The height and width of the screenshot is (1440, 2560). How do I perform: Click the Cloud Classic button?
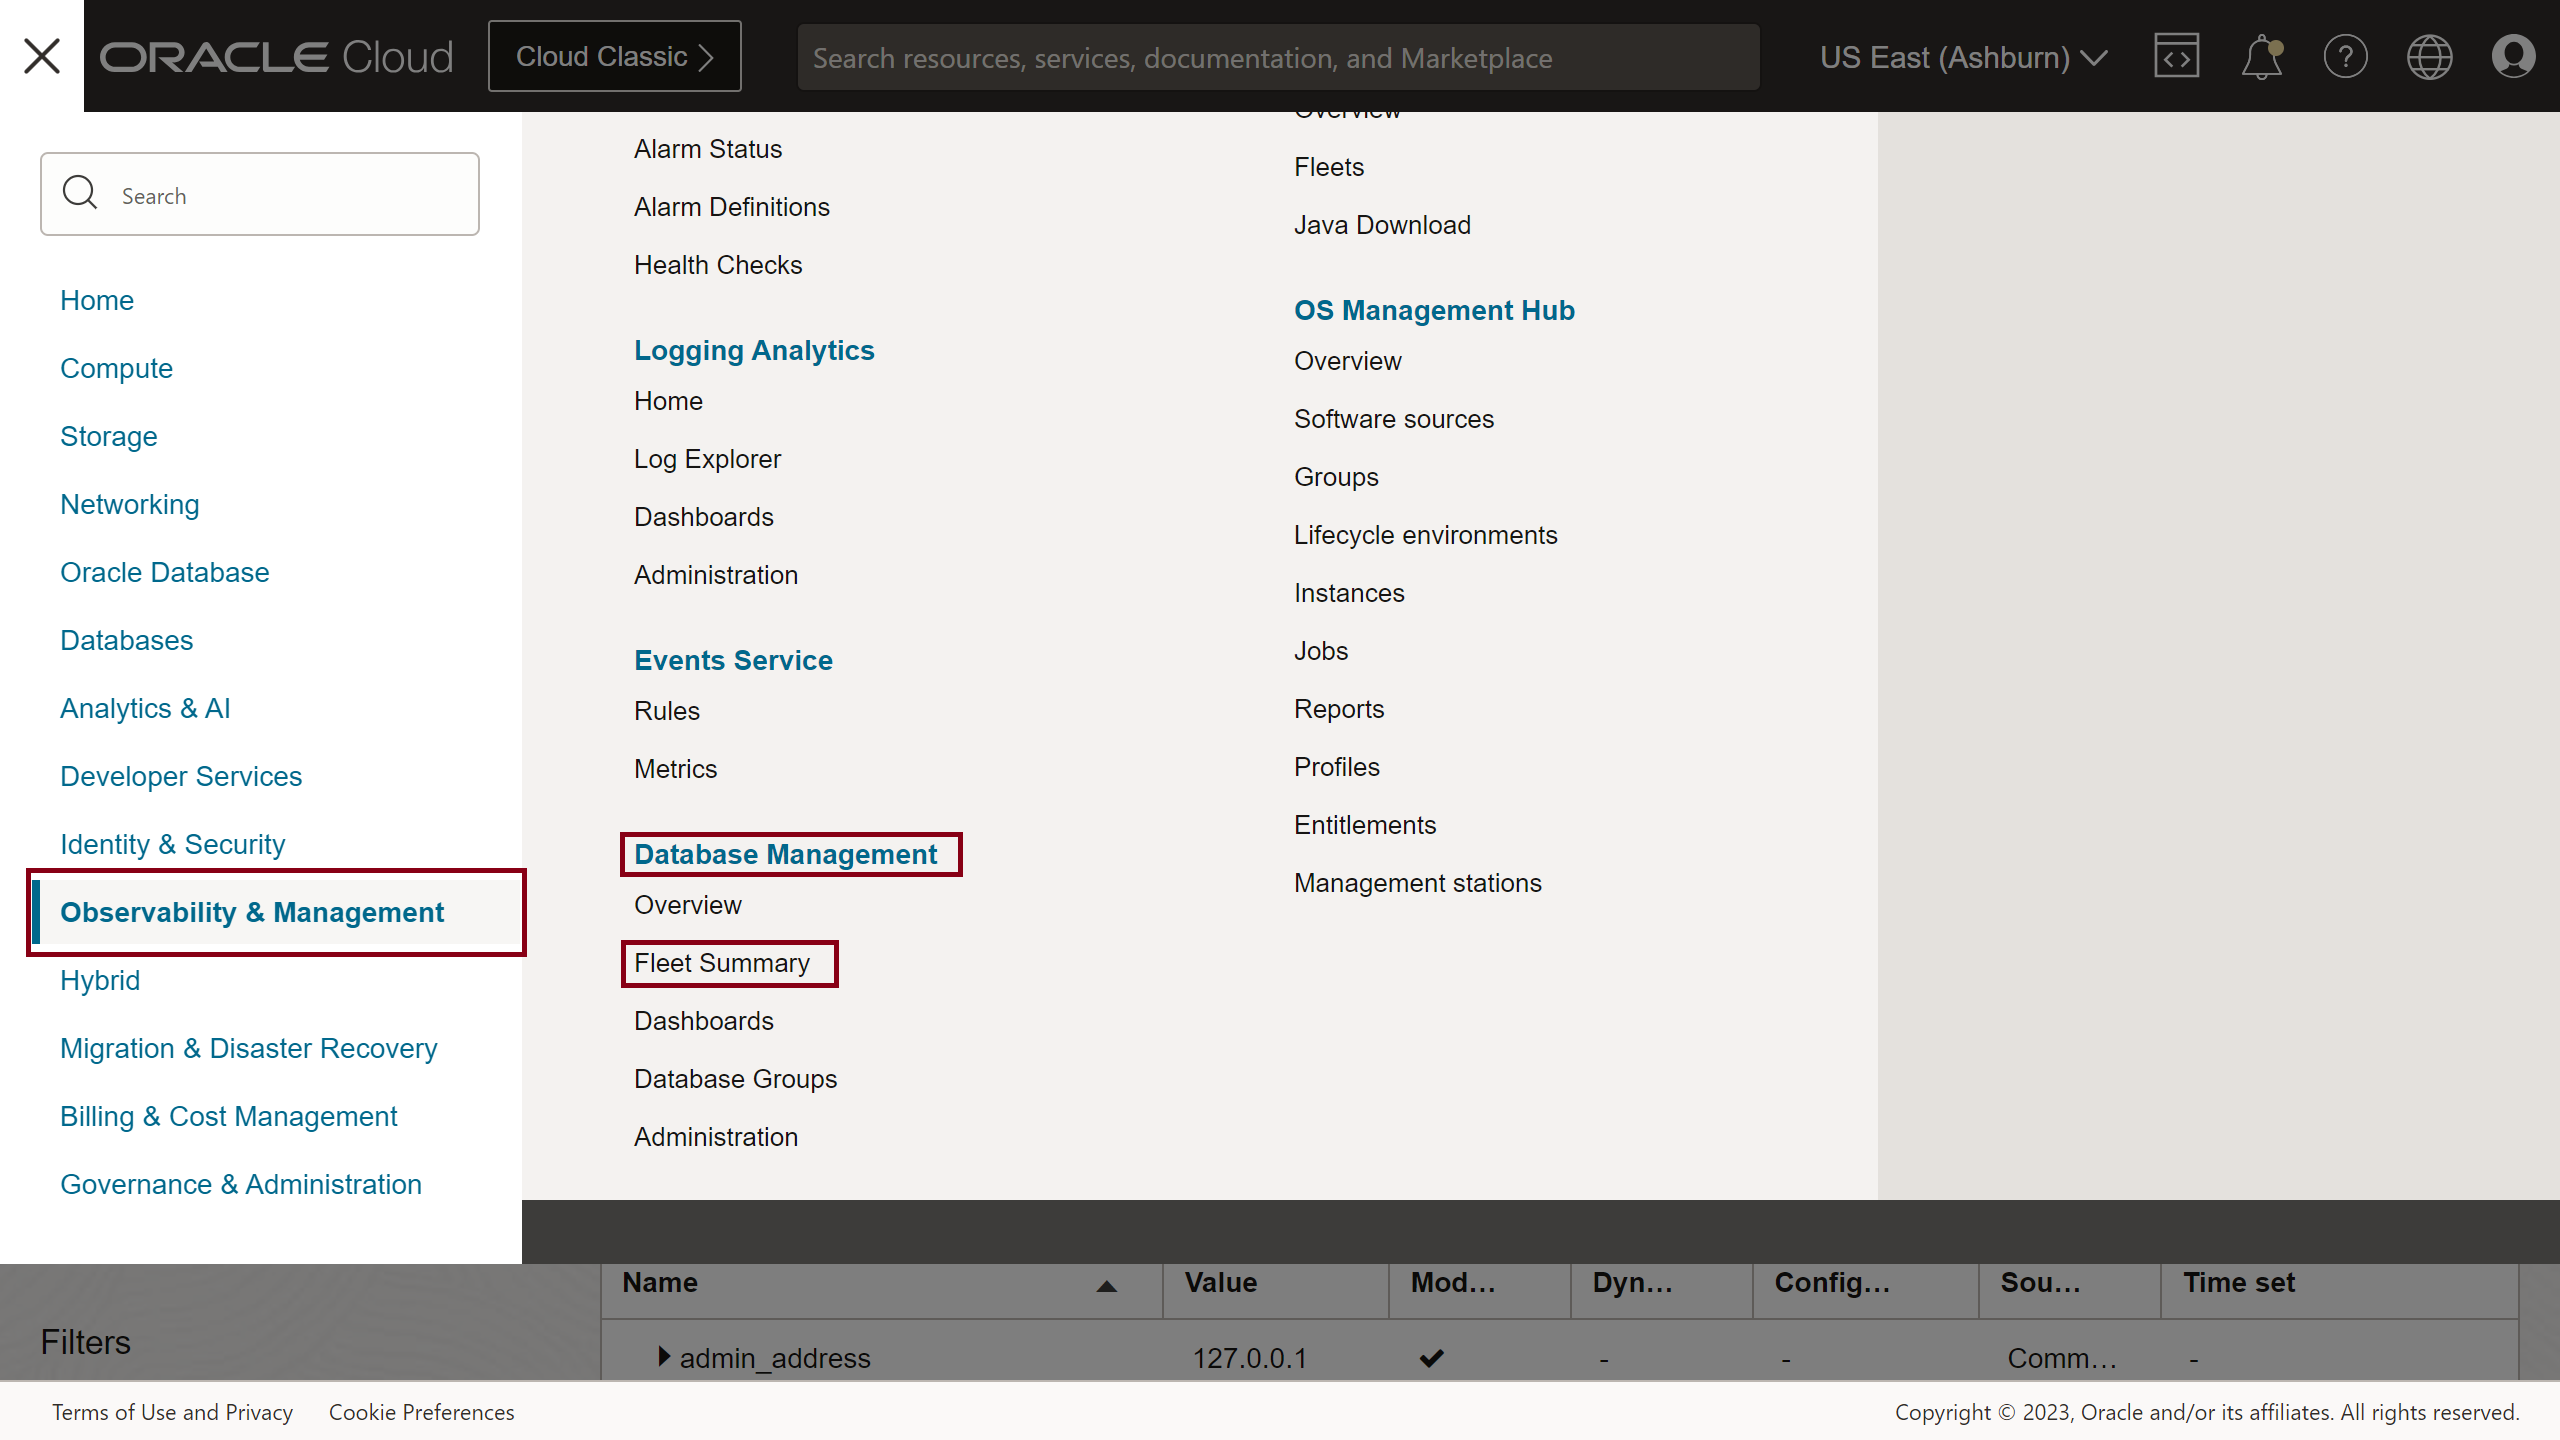[x=613, y=56]
